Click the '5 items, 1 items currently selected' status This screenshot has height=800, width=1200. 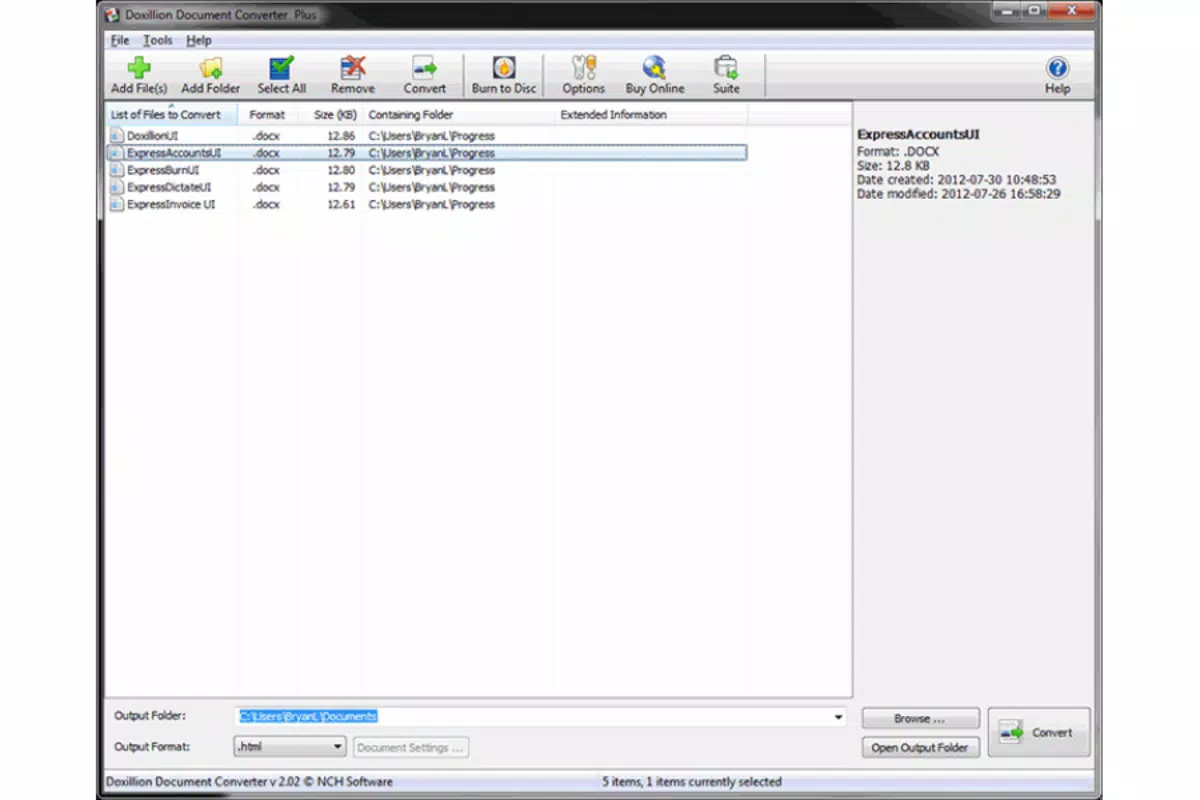692,781
